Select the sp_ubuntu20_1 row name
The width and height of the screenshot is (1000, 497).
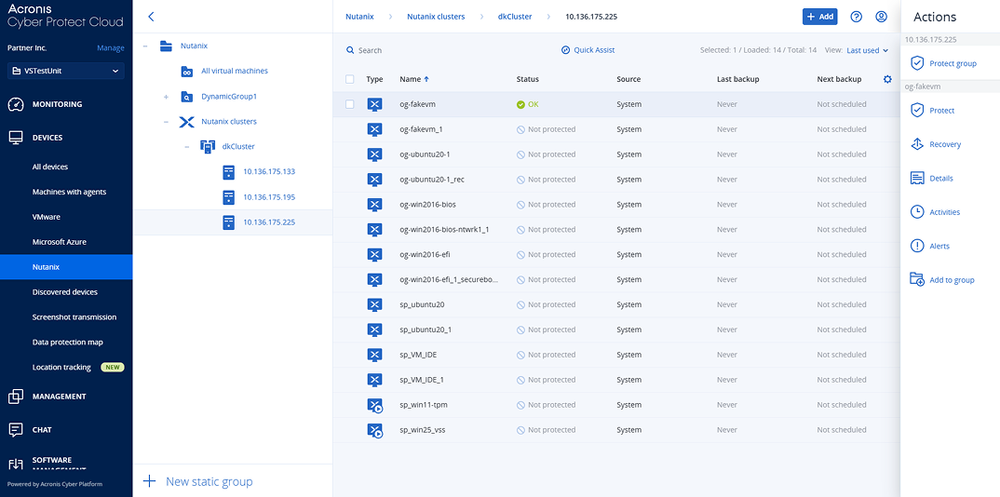click(x=425, y=330)
